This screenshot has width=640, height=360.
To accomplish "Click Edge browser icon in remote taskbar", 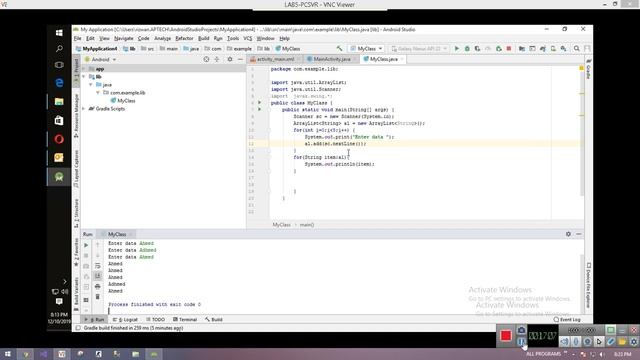I will (59, 83).
